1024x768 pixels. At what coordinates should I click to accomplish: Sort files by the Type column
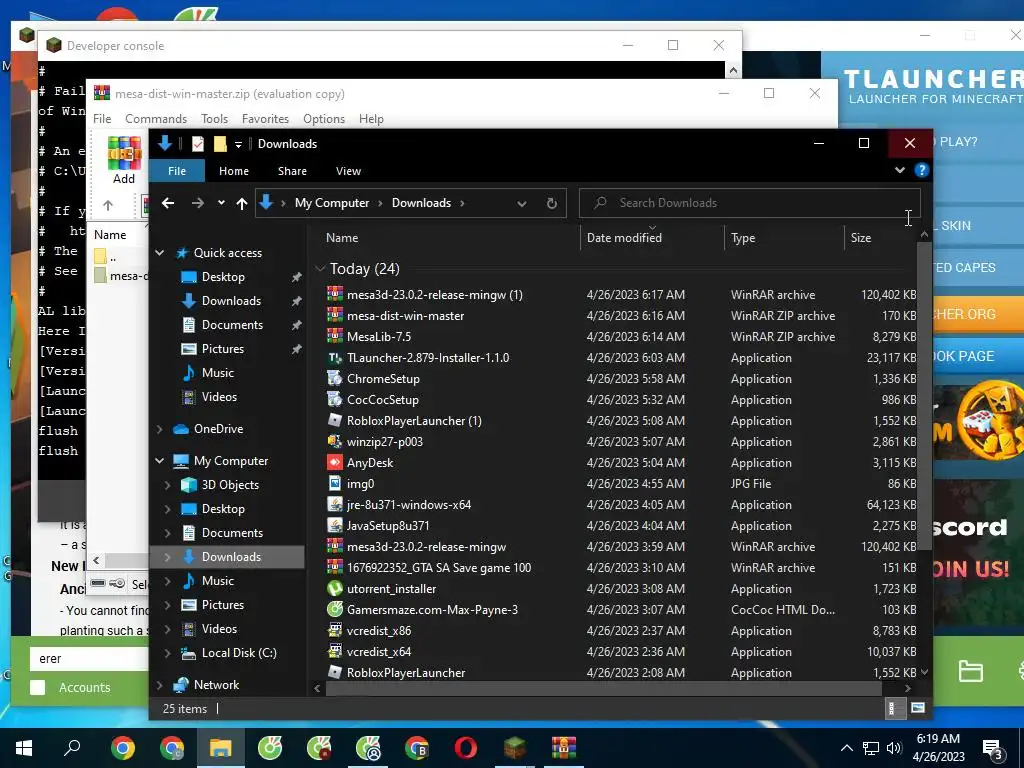point(784,238)
